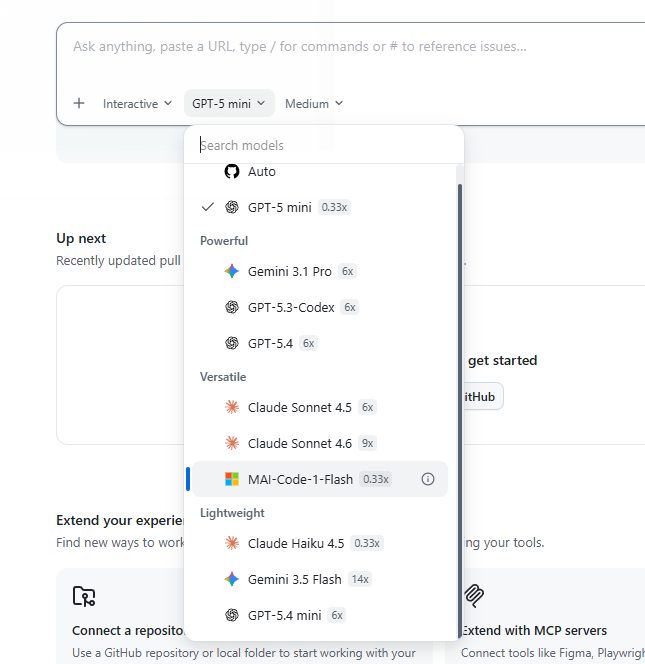The image size is (645, 664).
Task: Click the plus attach icon in prompt box
Action: click(x=79, y=103)
